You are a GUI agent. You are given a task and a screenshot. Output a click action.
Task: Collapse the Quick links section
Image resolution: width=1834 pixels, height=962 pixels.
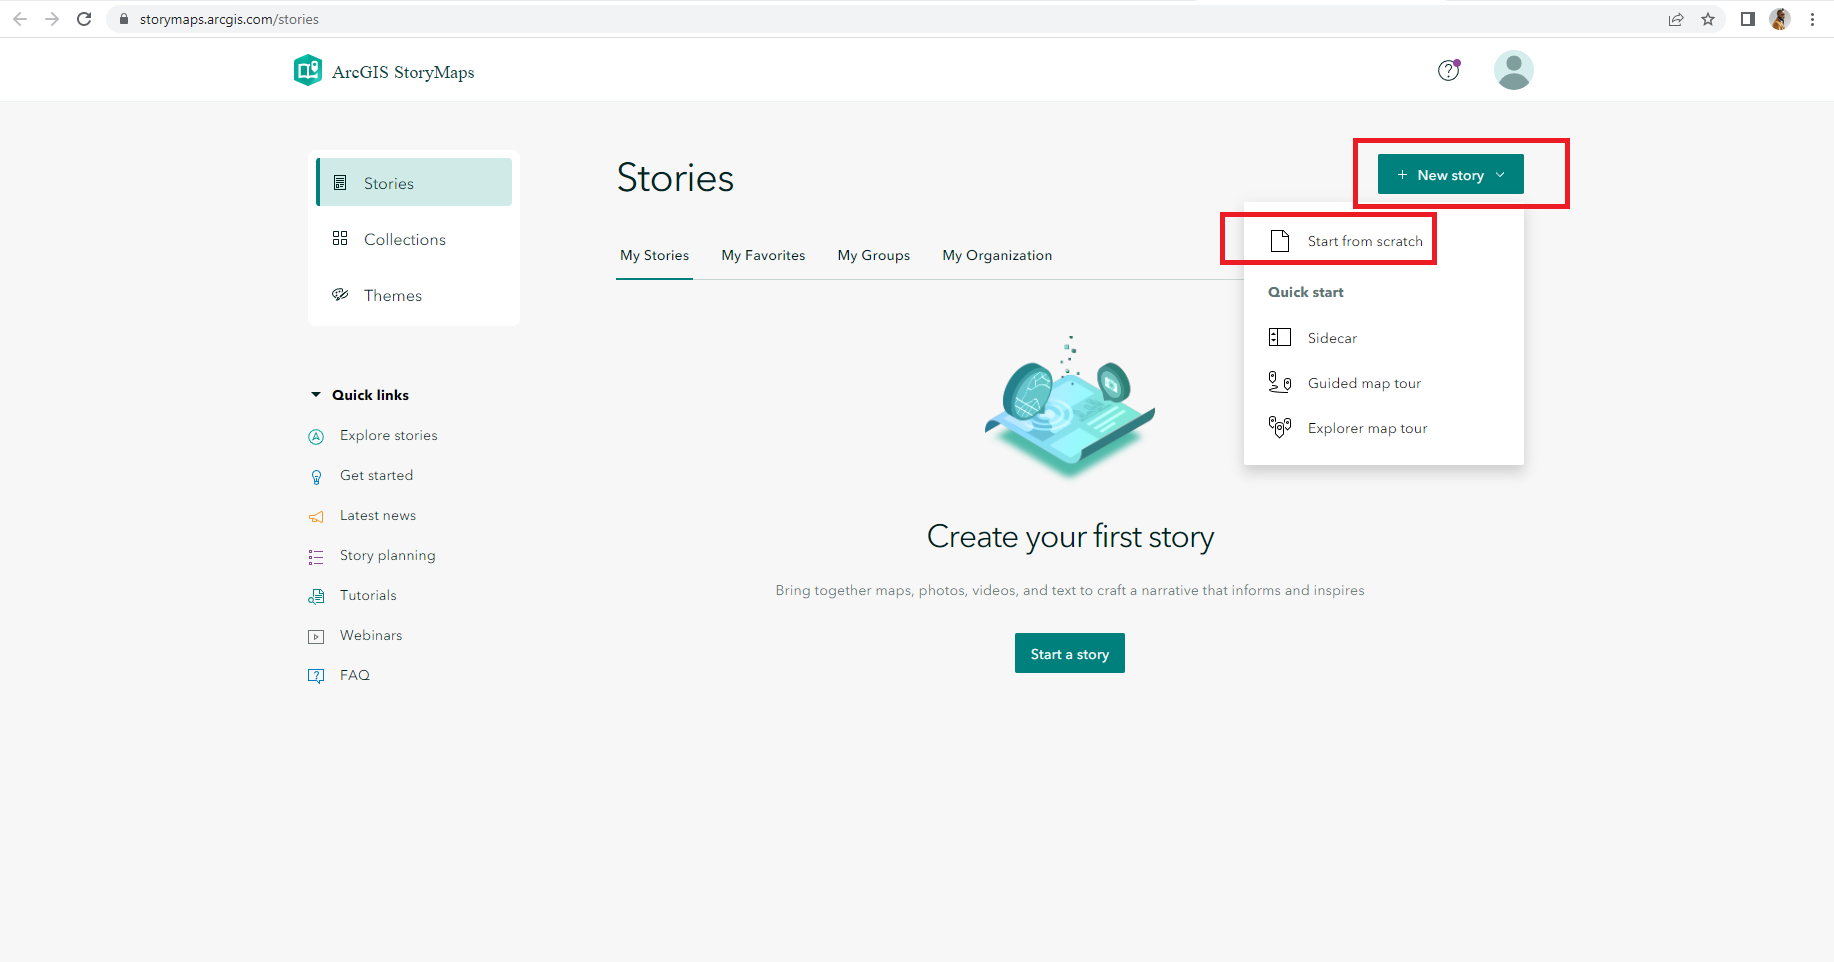316,395
